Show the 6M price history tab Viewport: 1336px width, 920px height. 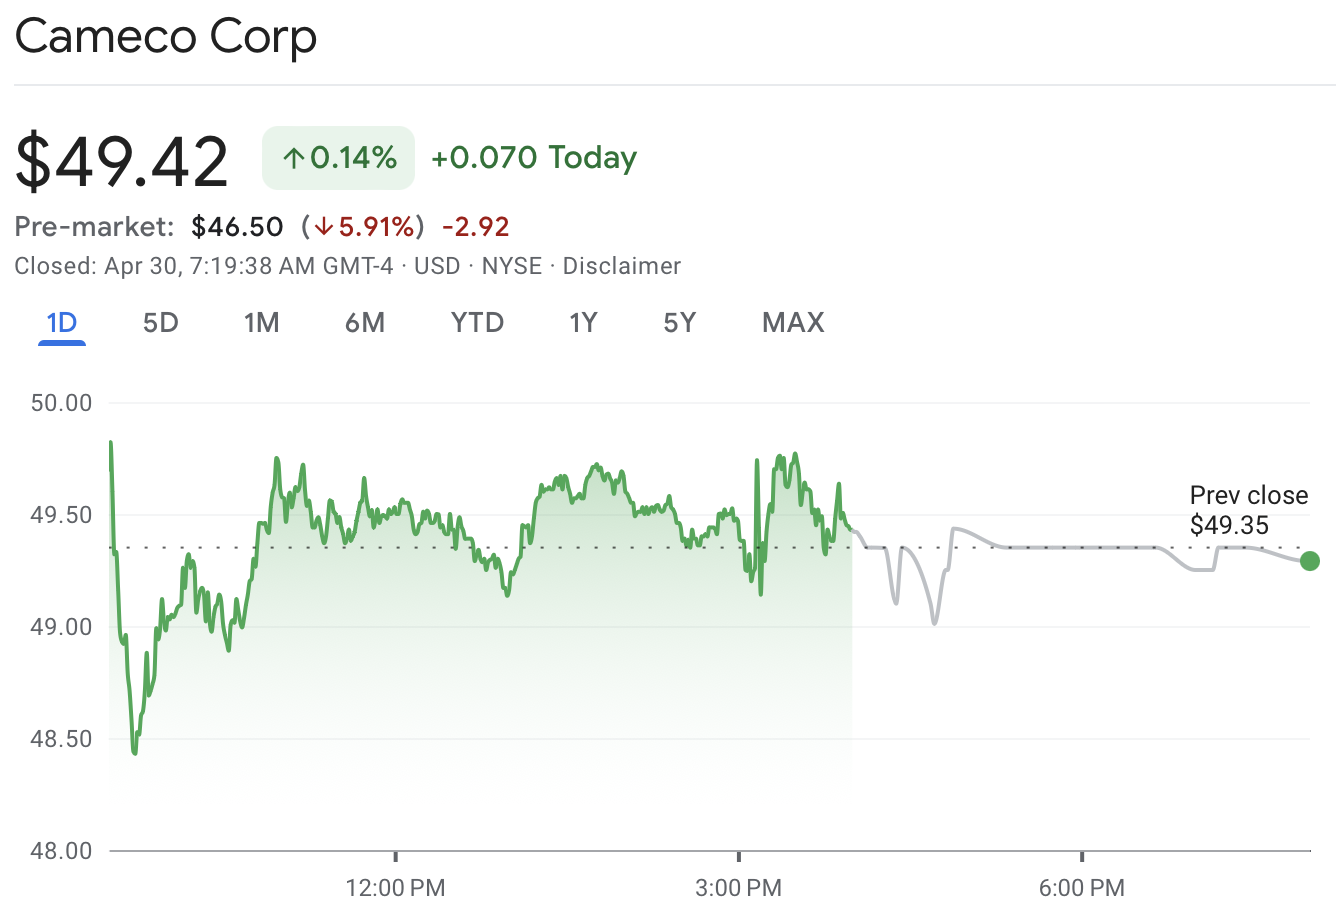click(365, 323)
